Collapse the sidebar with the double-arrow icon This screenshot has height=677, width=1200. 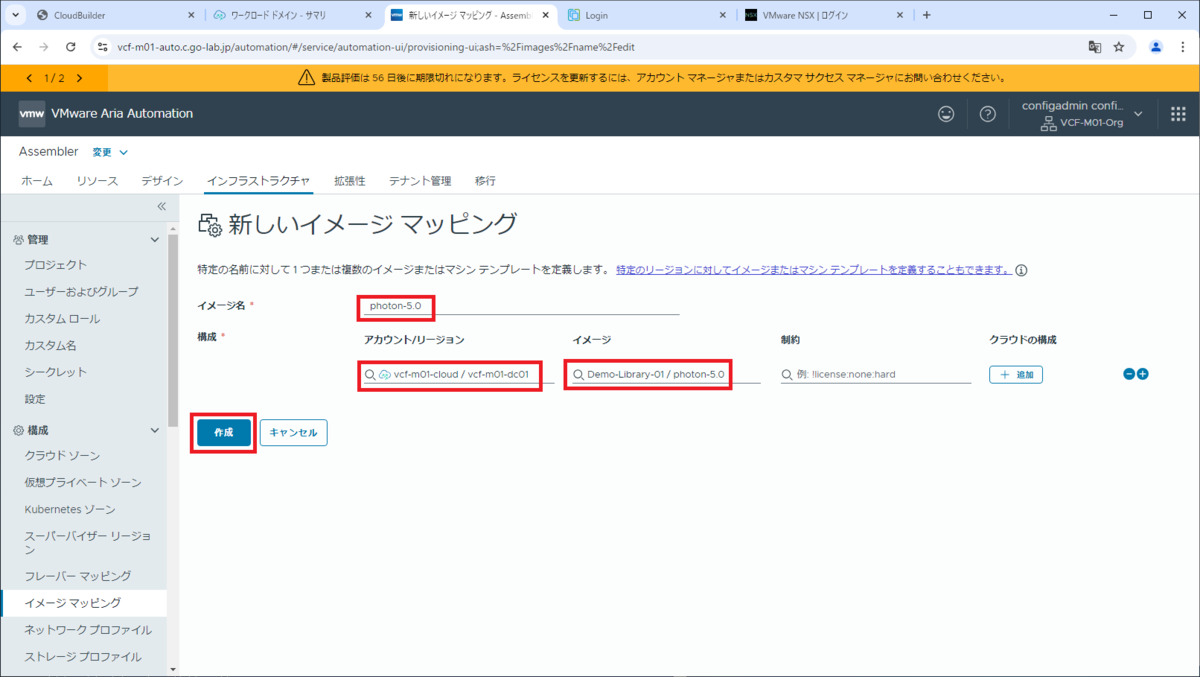coord(161,206)
